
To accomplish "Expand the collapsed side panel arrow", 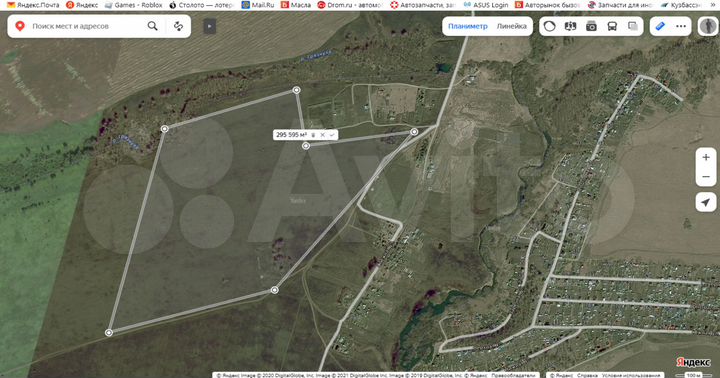I will 209,26.
